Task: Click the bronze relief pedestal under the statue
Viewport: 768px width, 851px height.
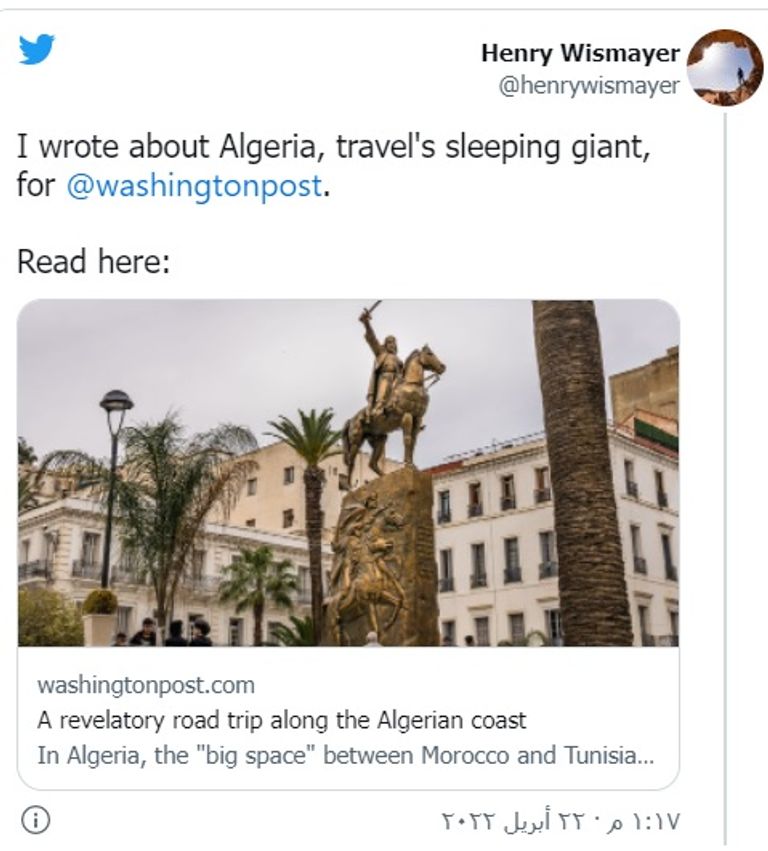Action: (x=382, y=560)
